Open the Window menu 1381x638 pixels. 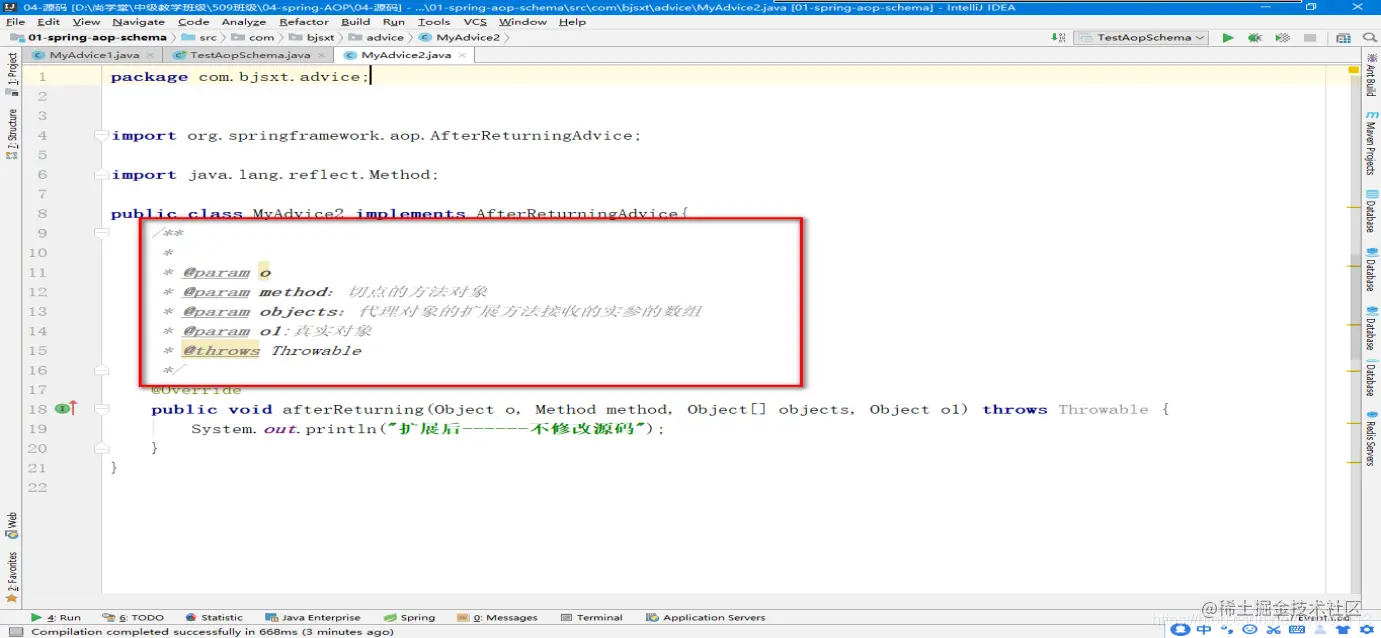523,22
